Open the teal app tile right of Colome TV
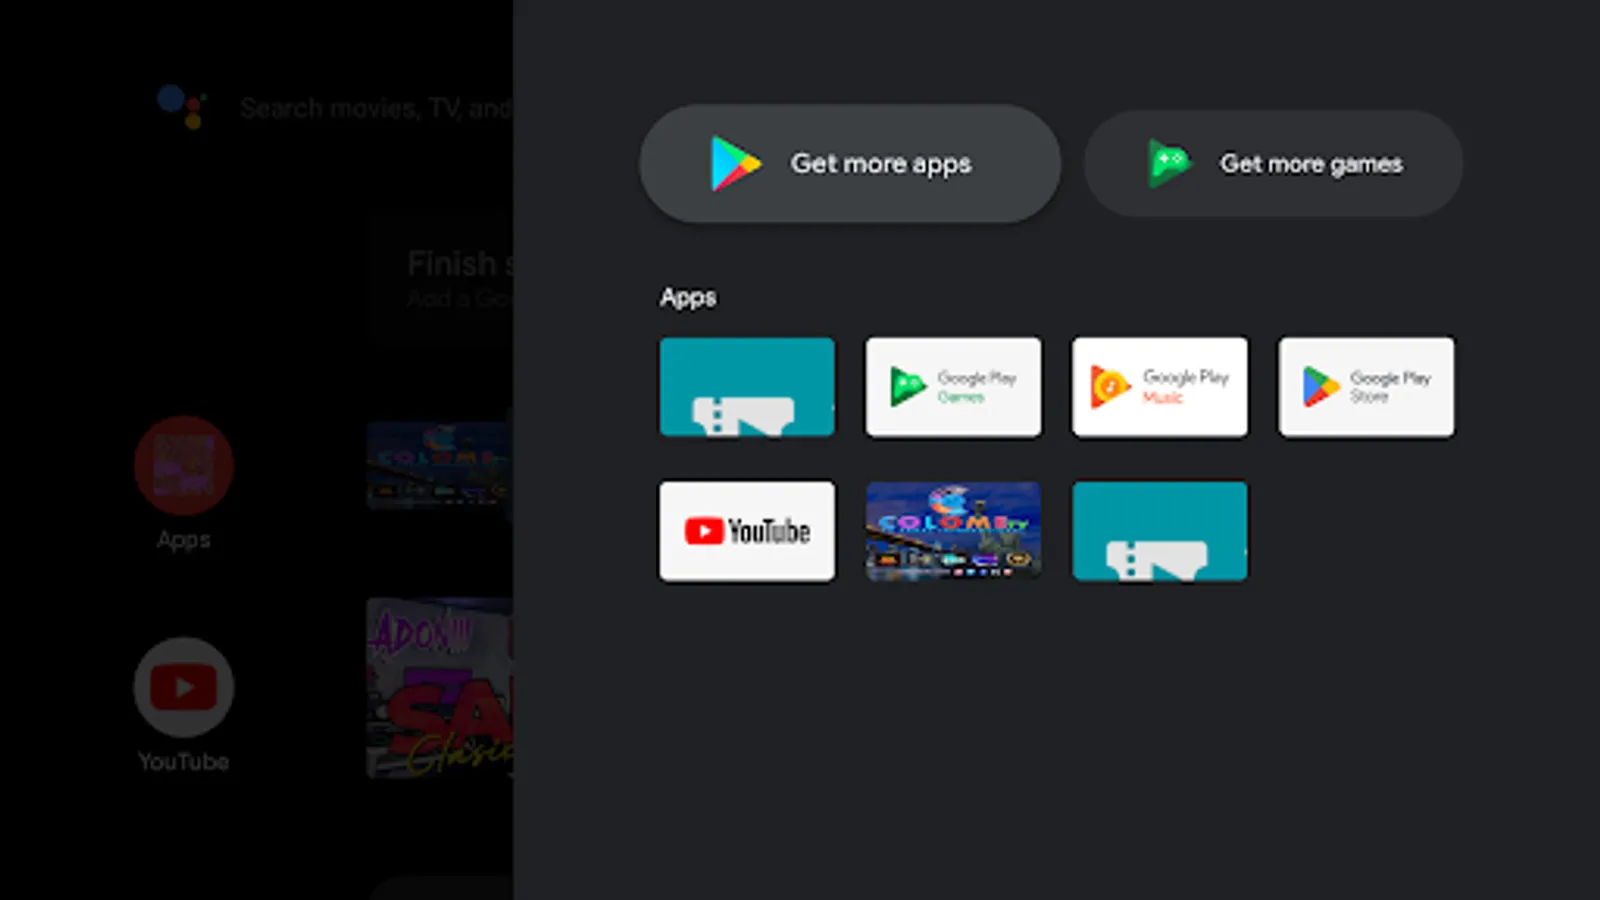The image size is (1600, 900). 1160,531
